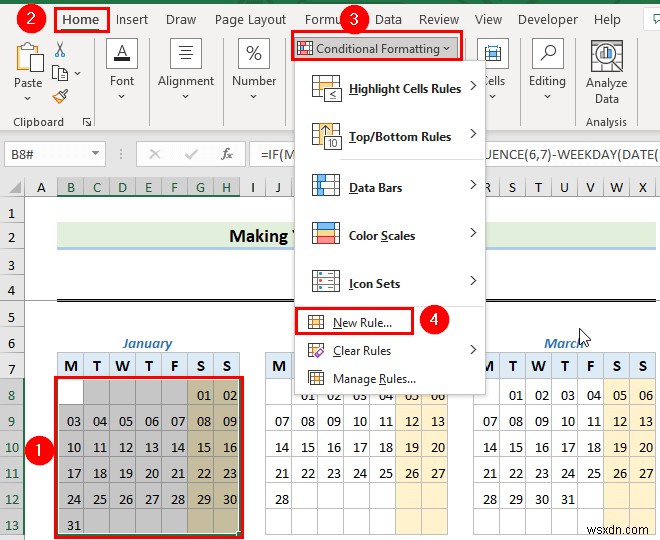Click the empty white cell B8

(71, 393)
